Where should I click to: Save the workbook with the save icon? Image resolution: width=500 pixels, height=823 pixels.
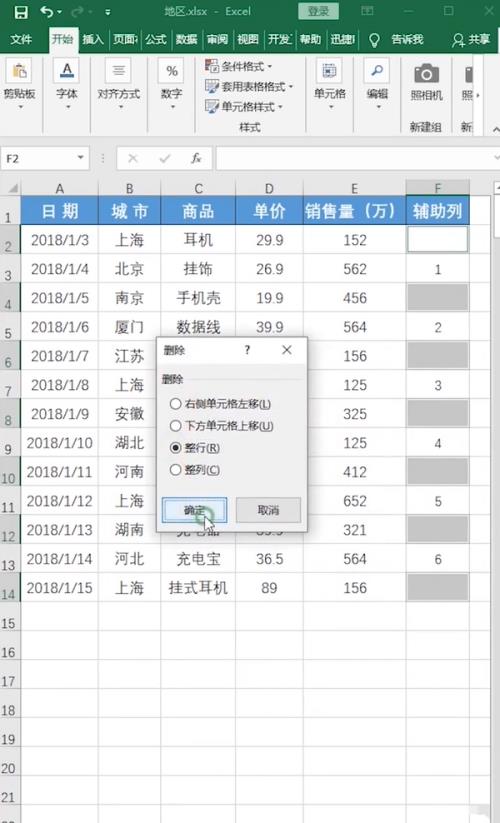20,12
